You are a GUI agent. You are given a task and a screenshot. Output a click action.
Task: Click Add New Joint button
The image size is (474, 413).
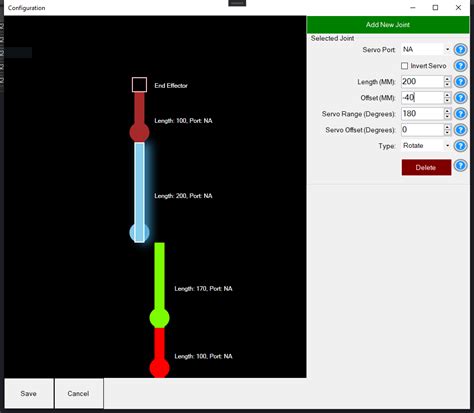click(x=388, y=25)
